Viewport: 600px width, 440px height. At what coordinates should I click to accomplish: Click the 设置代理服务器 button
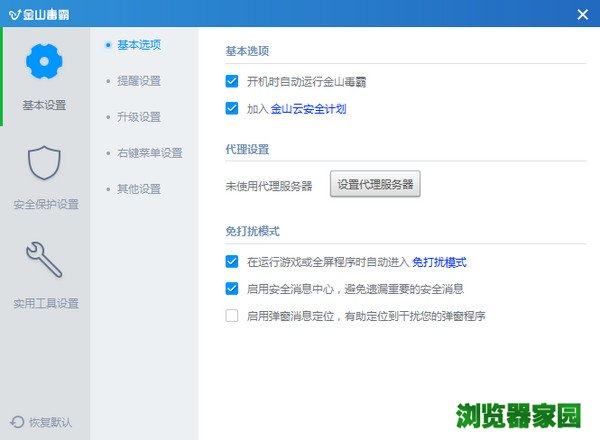(x=375, y=184)
